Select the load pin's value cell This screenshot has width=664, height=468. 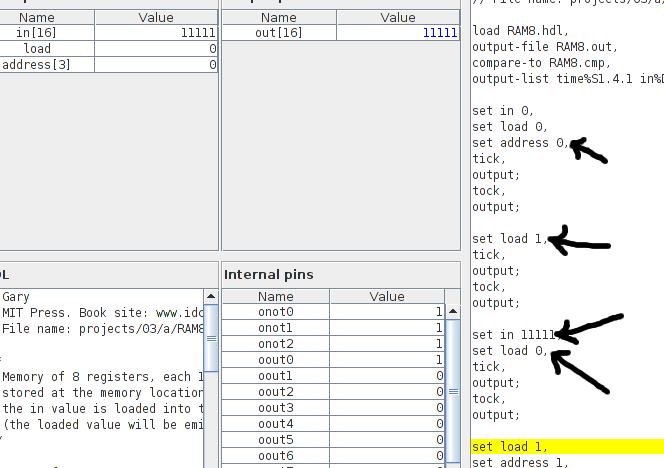(x=156, y=49)
